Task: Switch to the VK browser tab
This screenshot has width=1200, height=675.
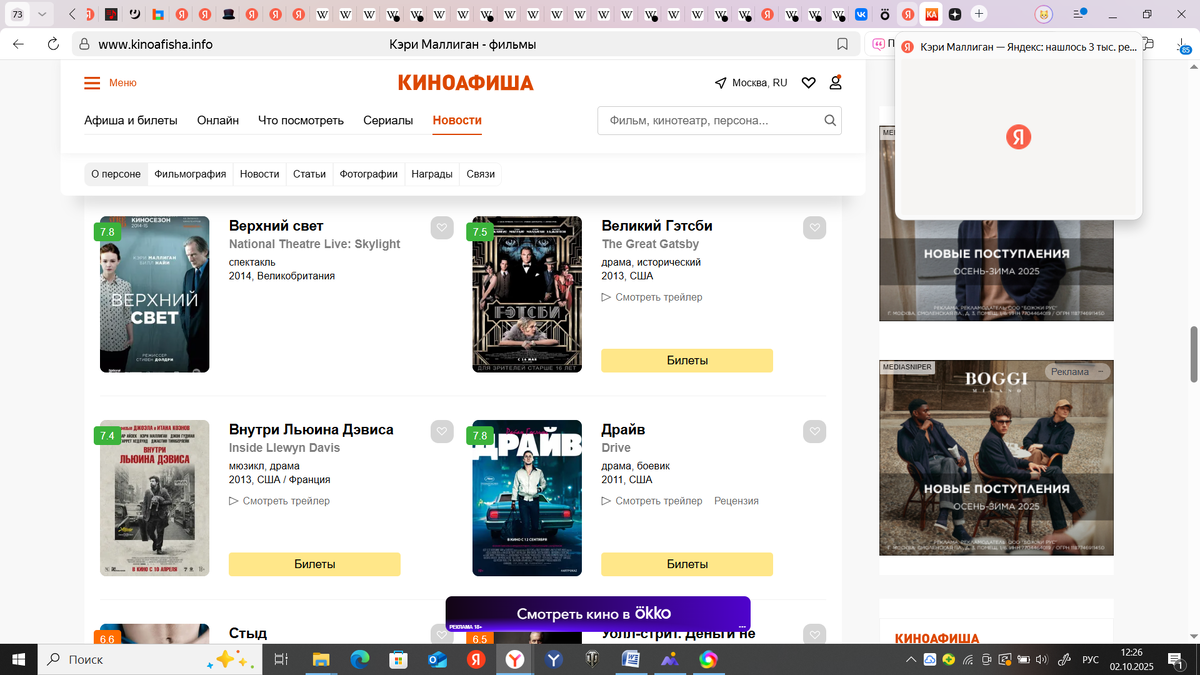Action: pos(861,14)
